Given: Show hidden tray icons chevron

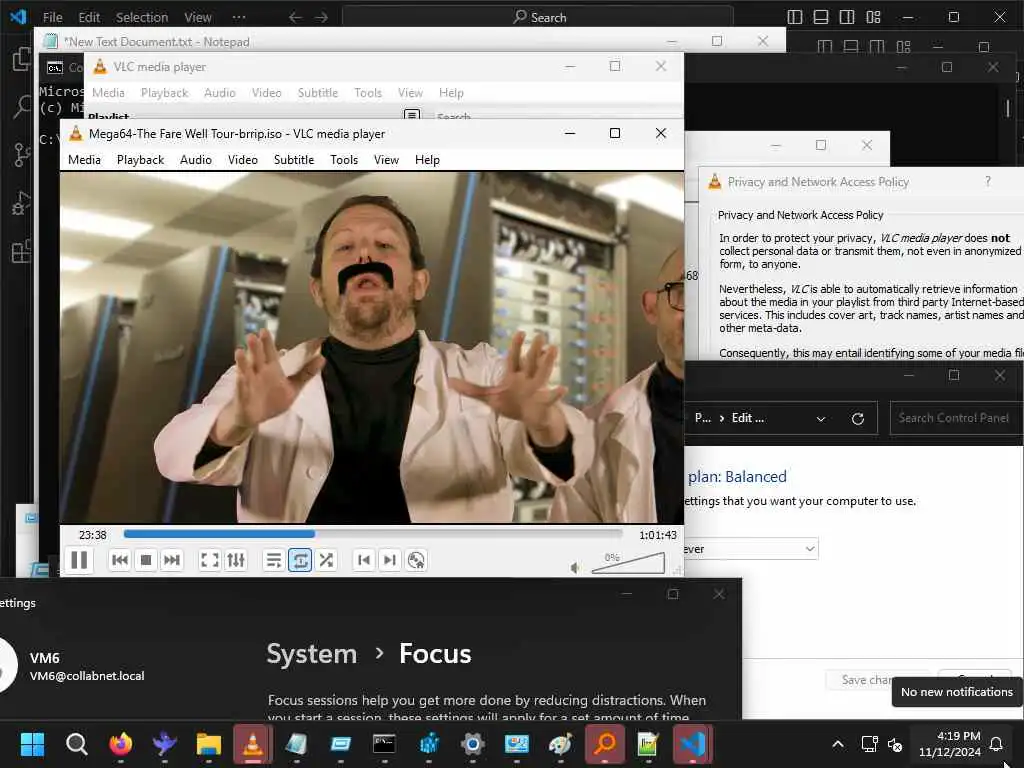Looking at the screenshot, I should [838, 744].
